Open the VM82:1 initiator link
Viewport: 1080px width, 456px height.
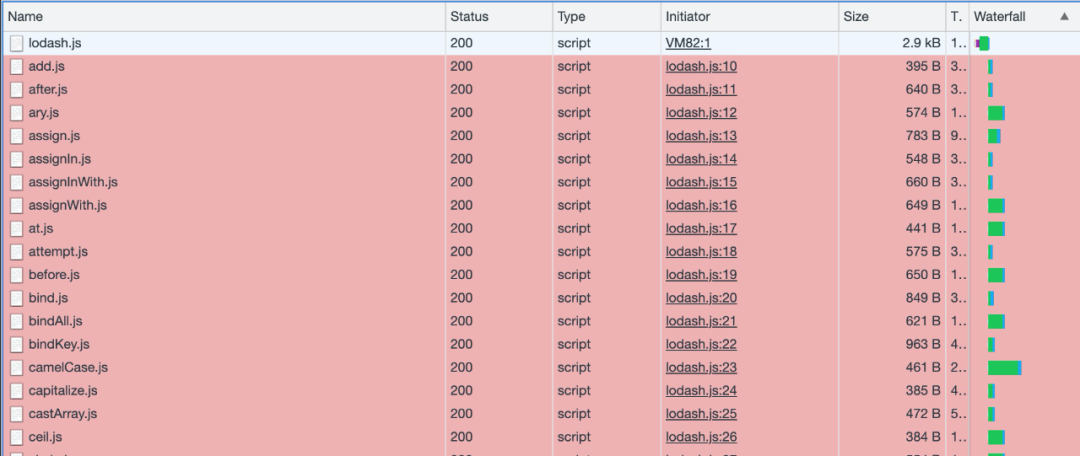click(688, 43)
